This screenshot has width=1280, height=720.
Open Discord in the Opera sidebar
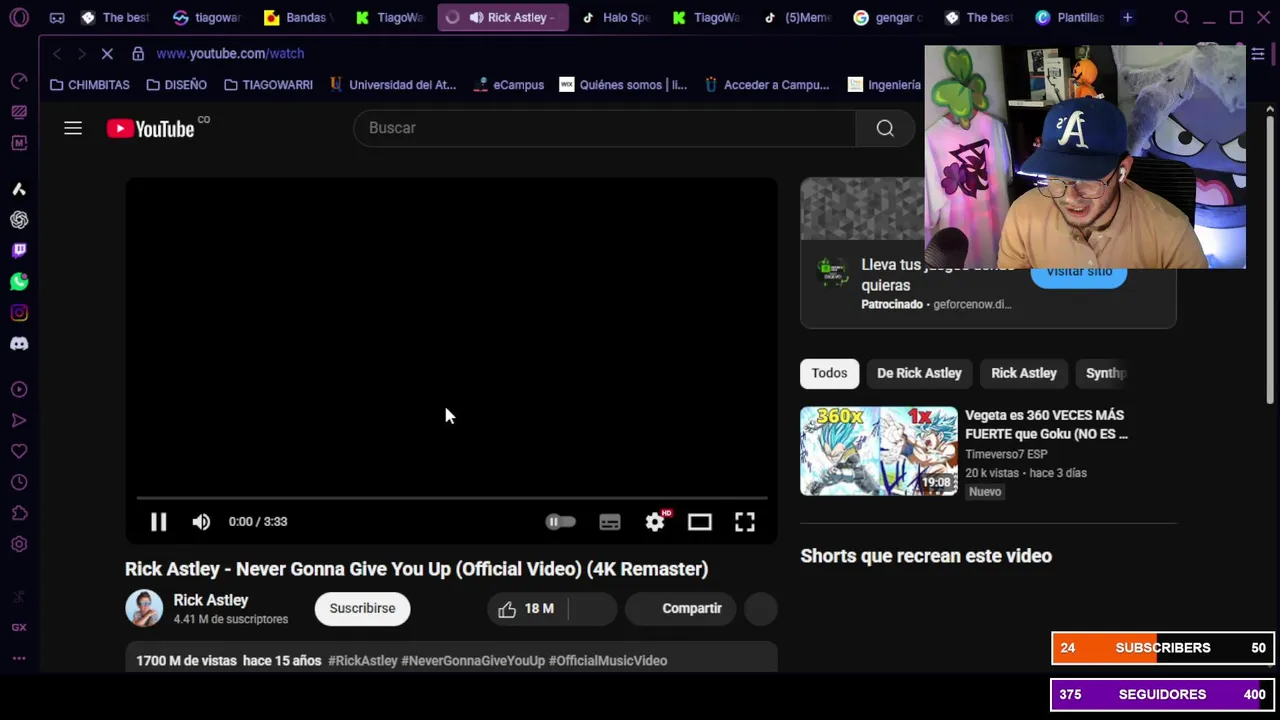[19, 344]
